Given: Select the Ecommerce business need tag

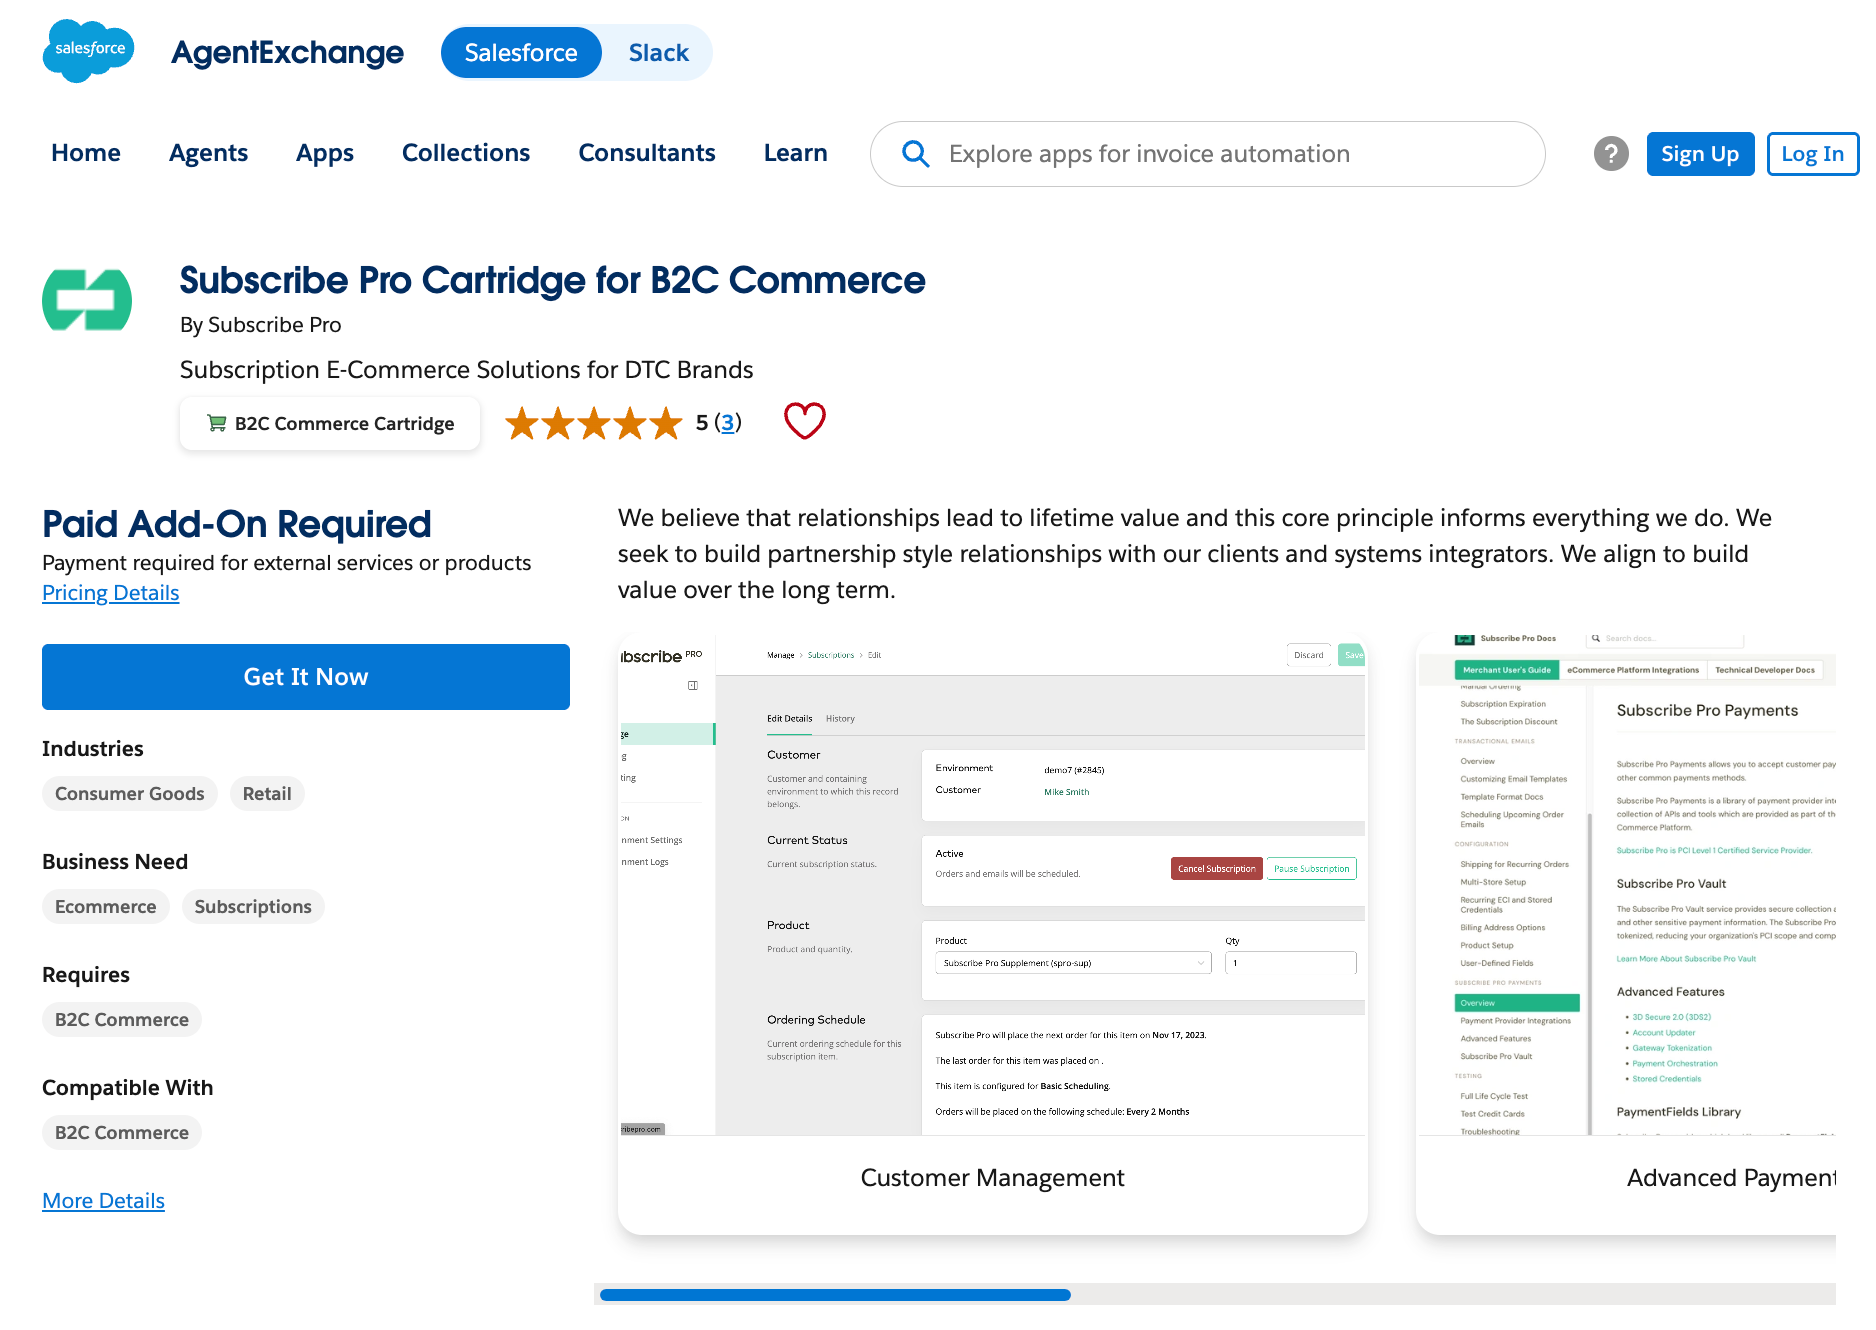Looking at the screenshot, I should pyautogui.click(x=106, y=907).
